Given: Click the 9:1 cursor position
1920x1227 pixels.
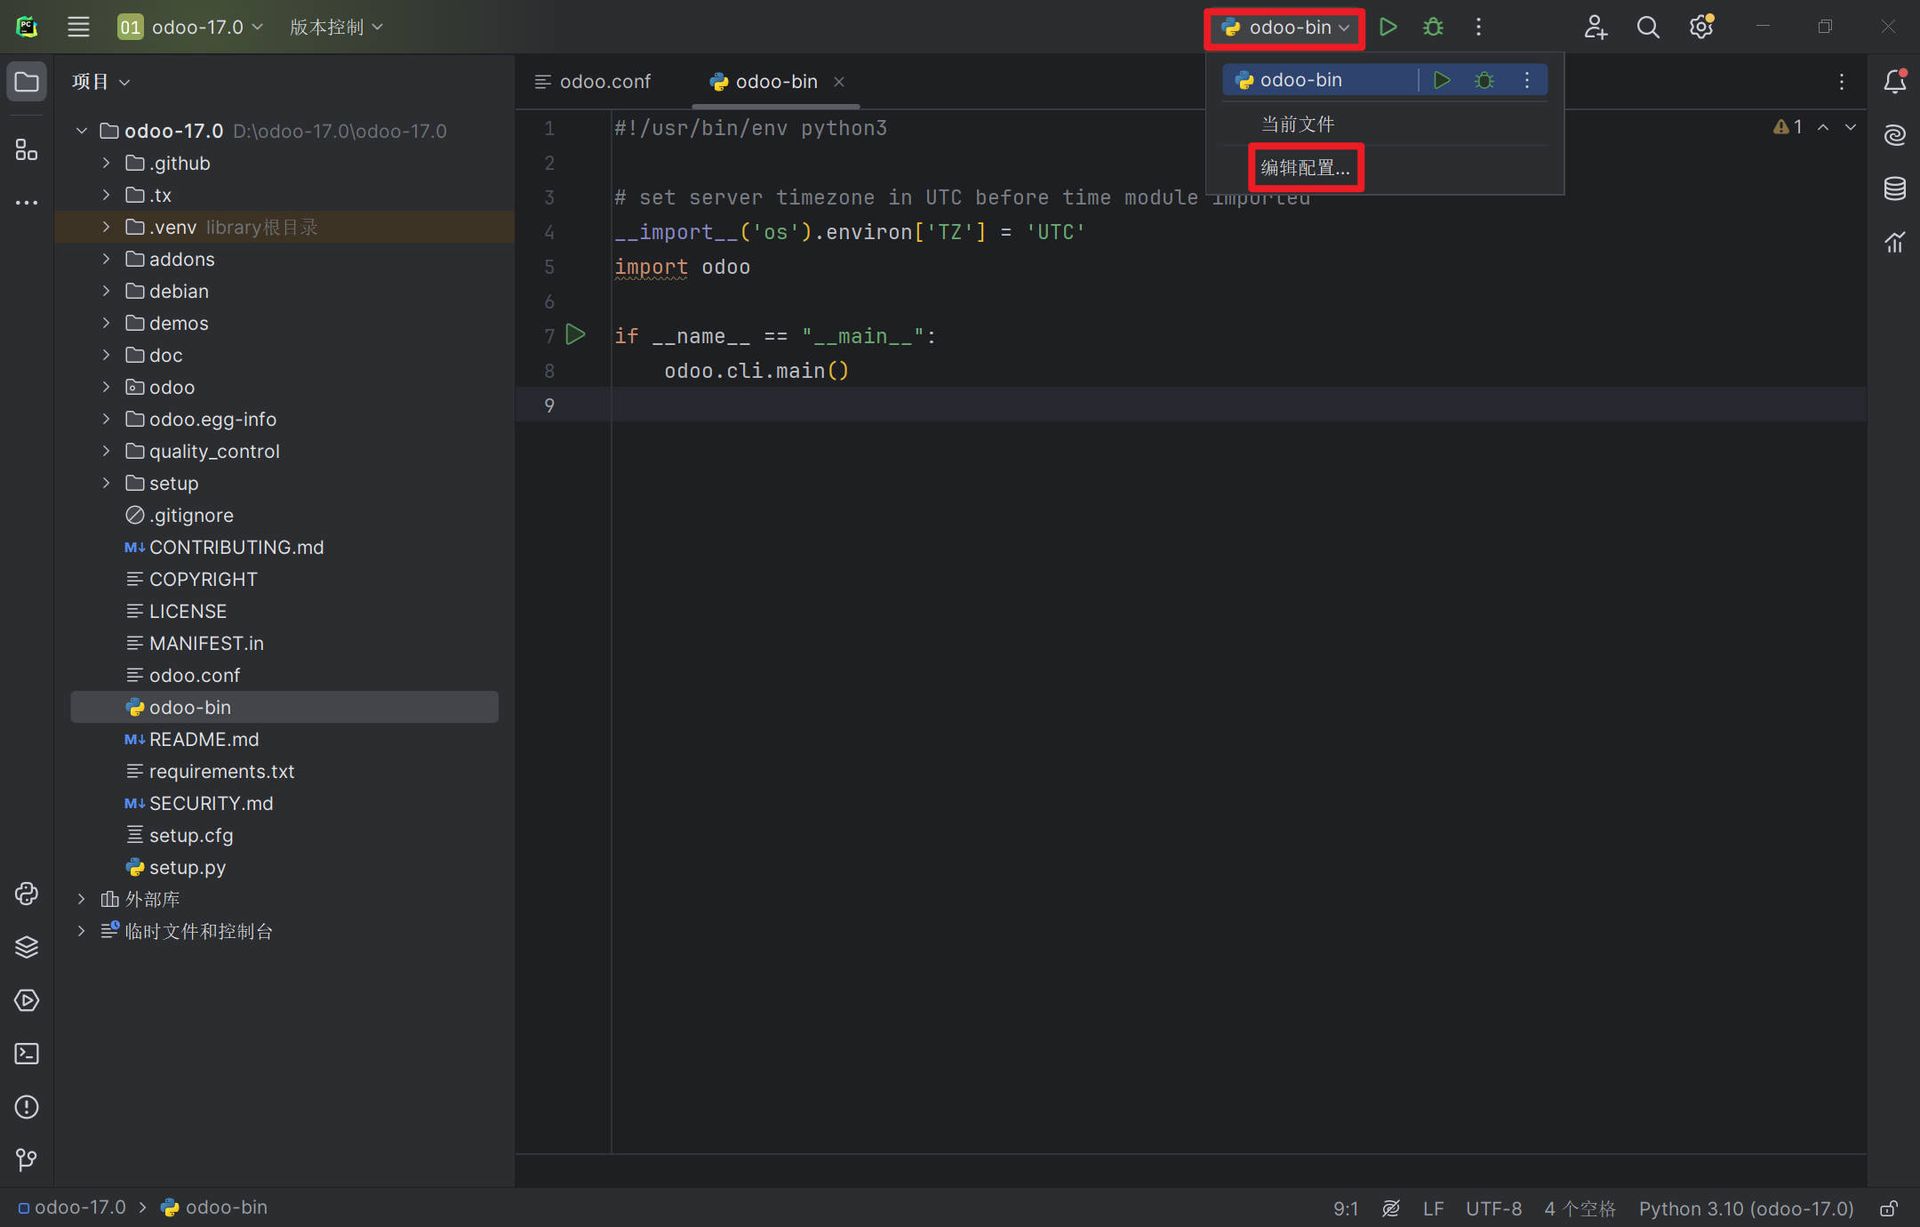Looking at the screenshot, I should click(x=1345, y=1209).
